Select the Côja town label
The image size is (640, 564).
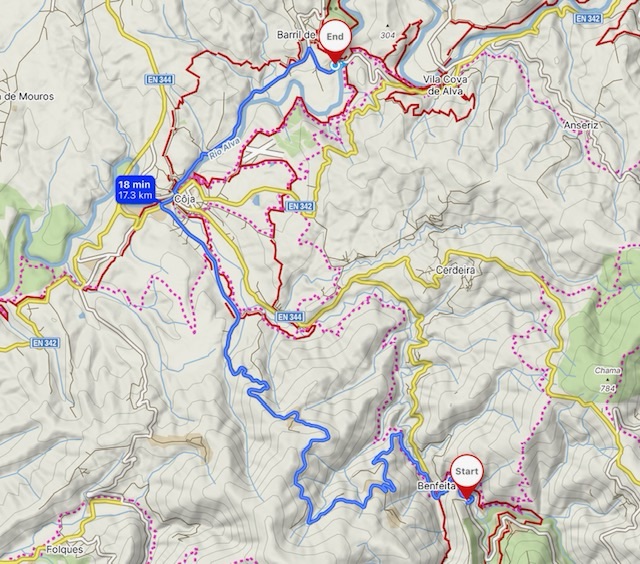click(184, 199)
